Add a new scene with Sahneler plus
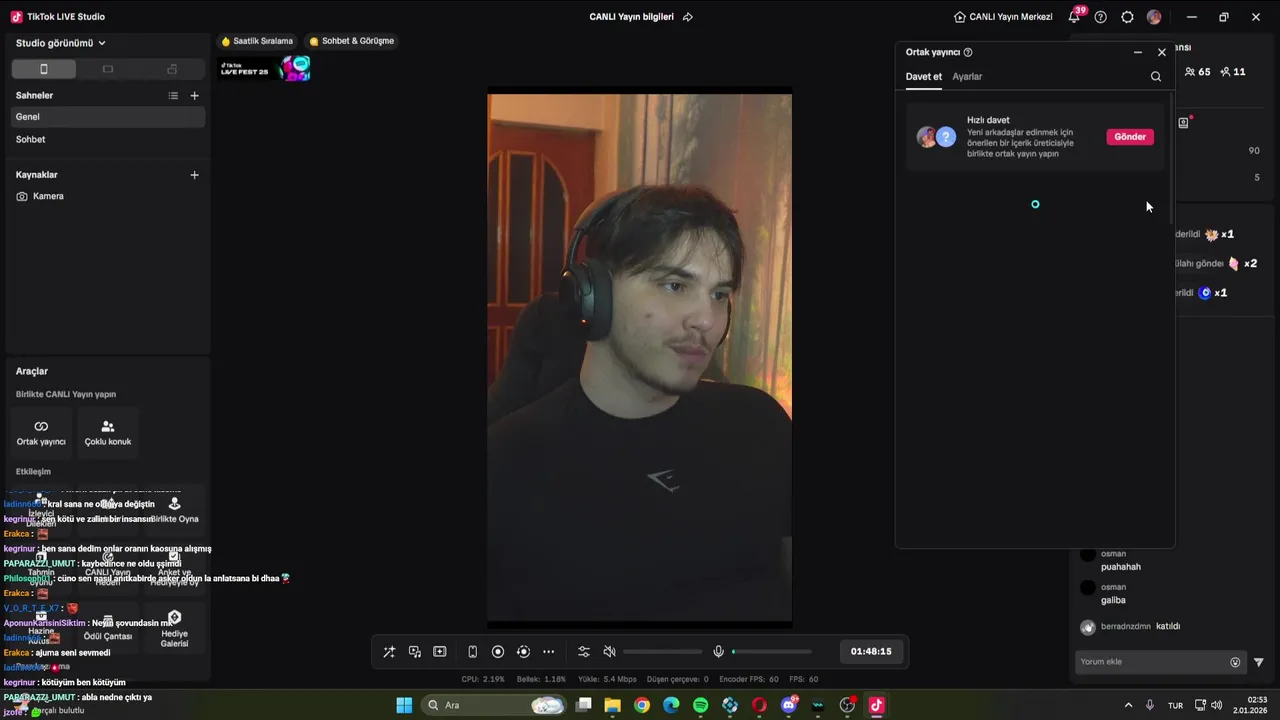Viewport: 1280px width, 720px height. [x=195, y=95]
